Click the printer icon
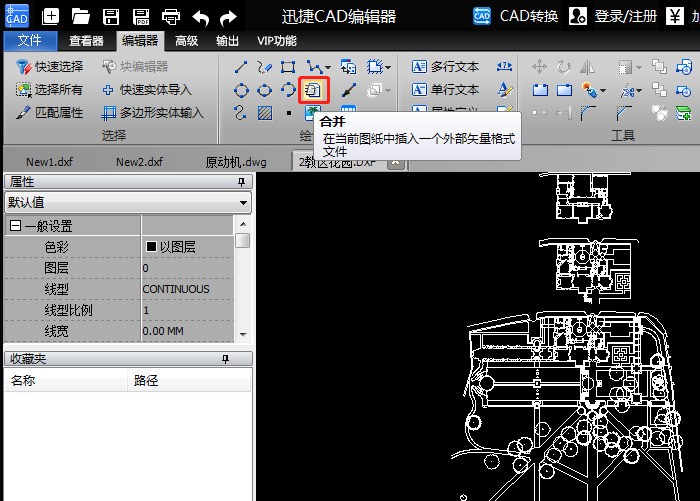700x501 pixels. [171, 17]
